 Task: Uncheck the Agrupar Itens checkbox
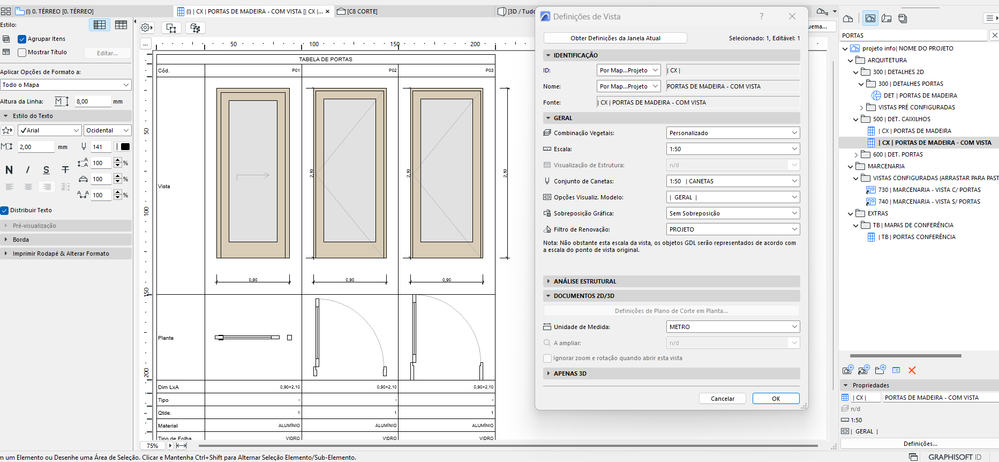coord(21,38)
